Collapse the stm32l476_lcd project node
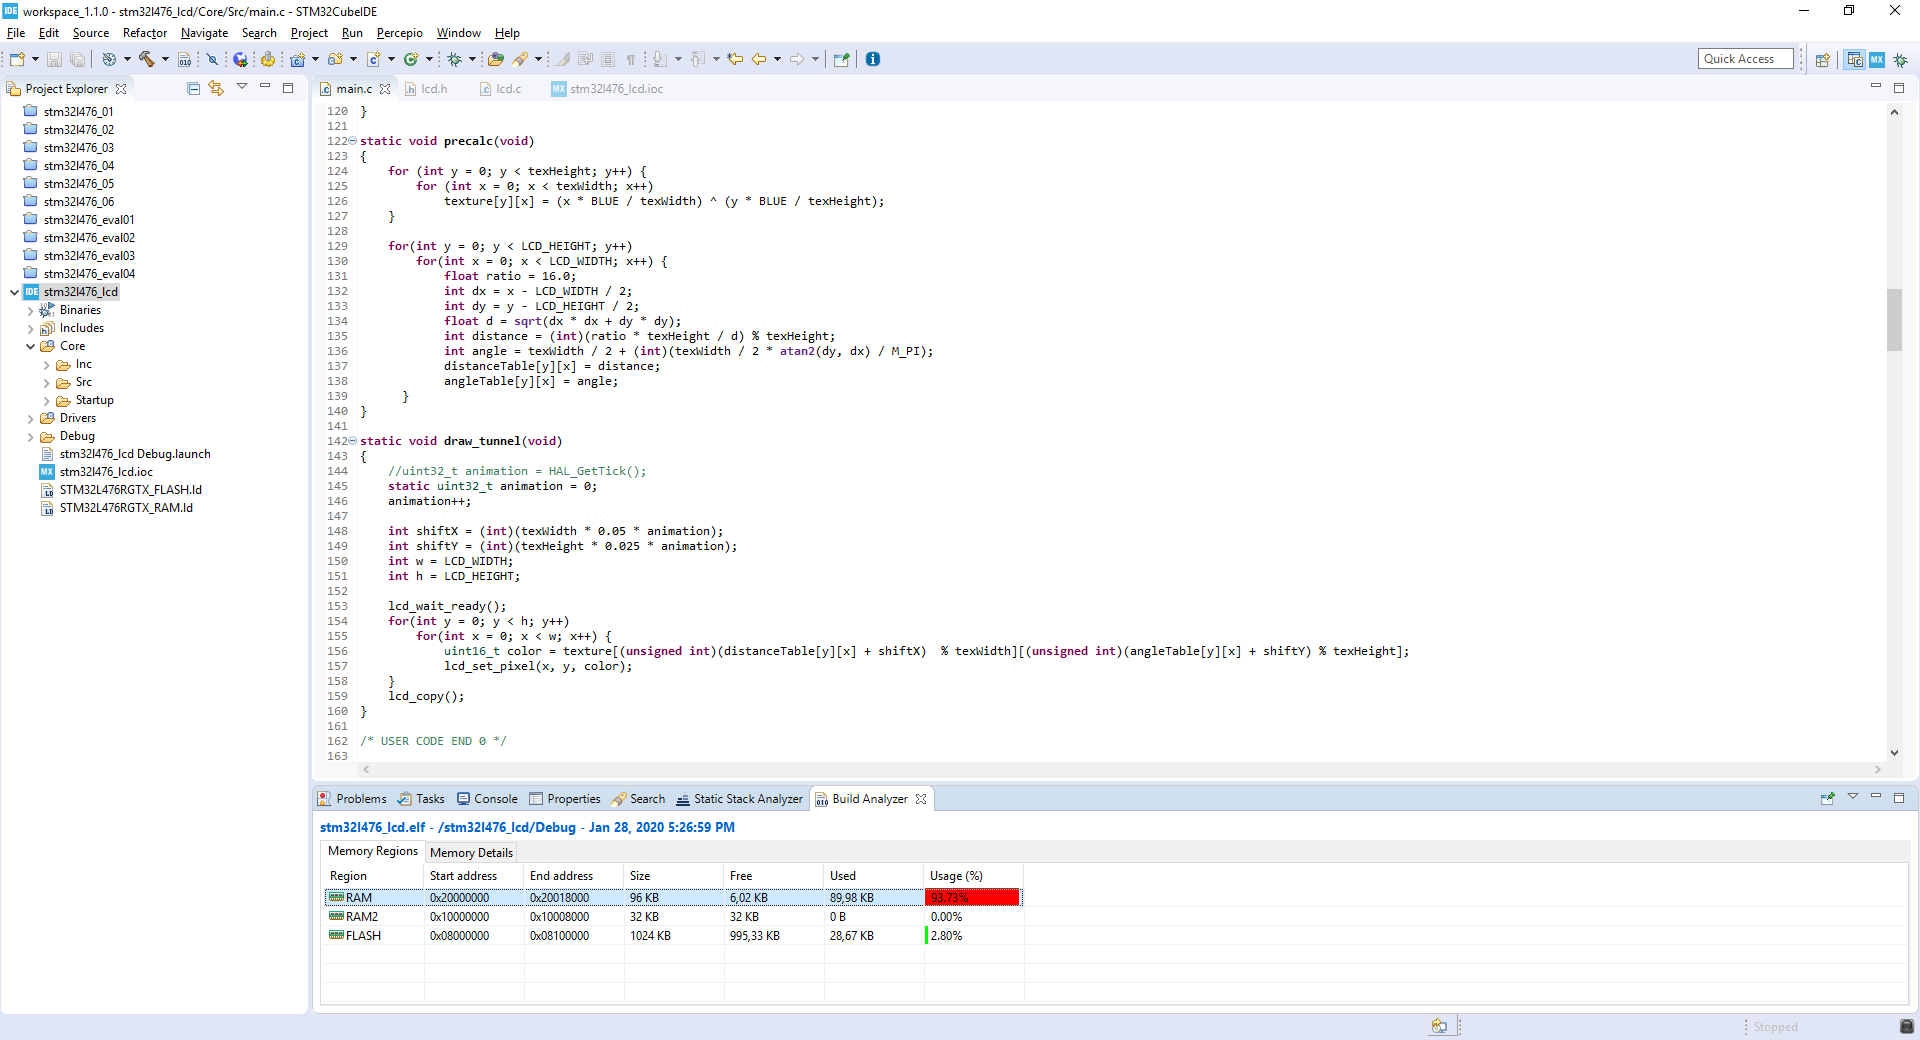Screen dimensions: 1920x1040 point(14,292)
